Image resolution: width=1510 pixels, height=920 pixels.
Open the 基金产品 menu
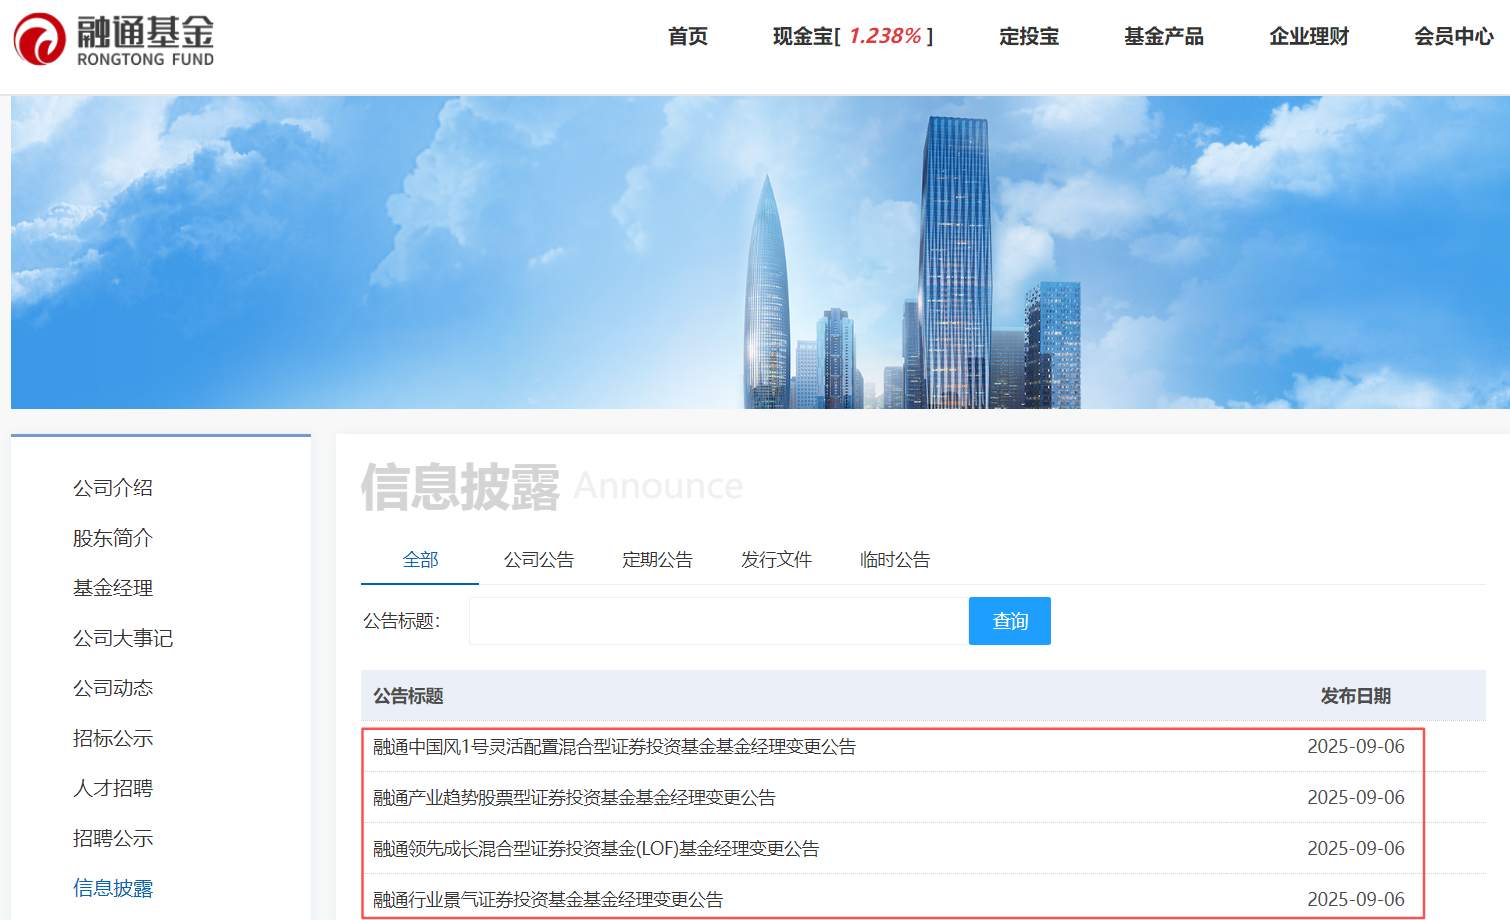(x=1164, y=37)
